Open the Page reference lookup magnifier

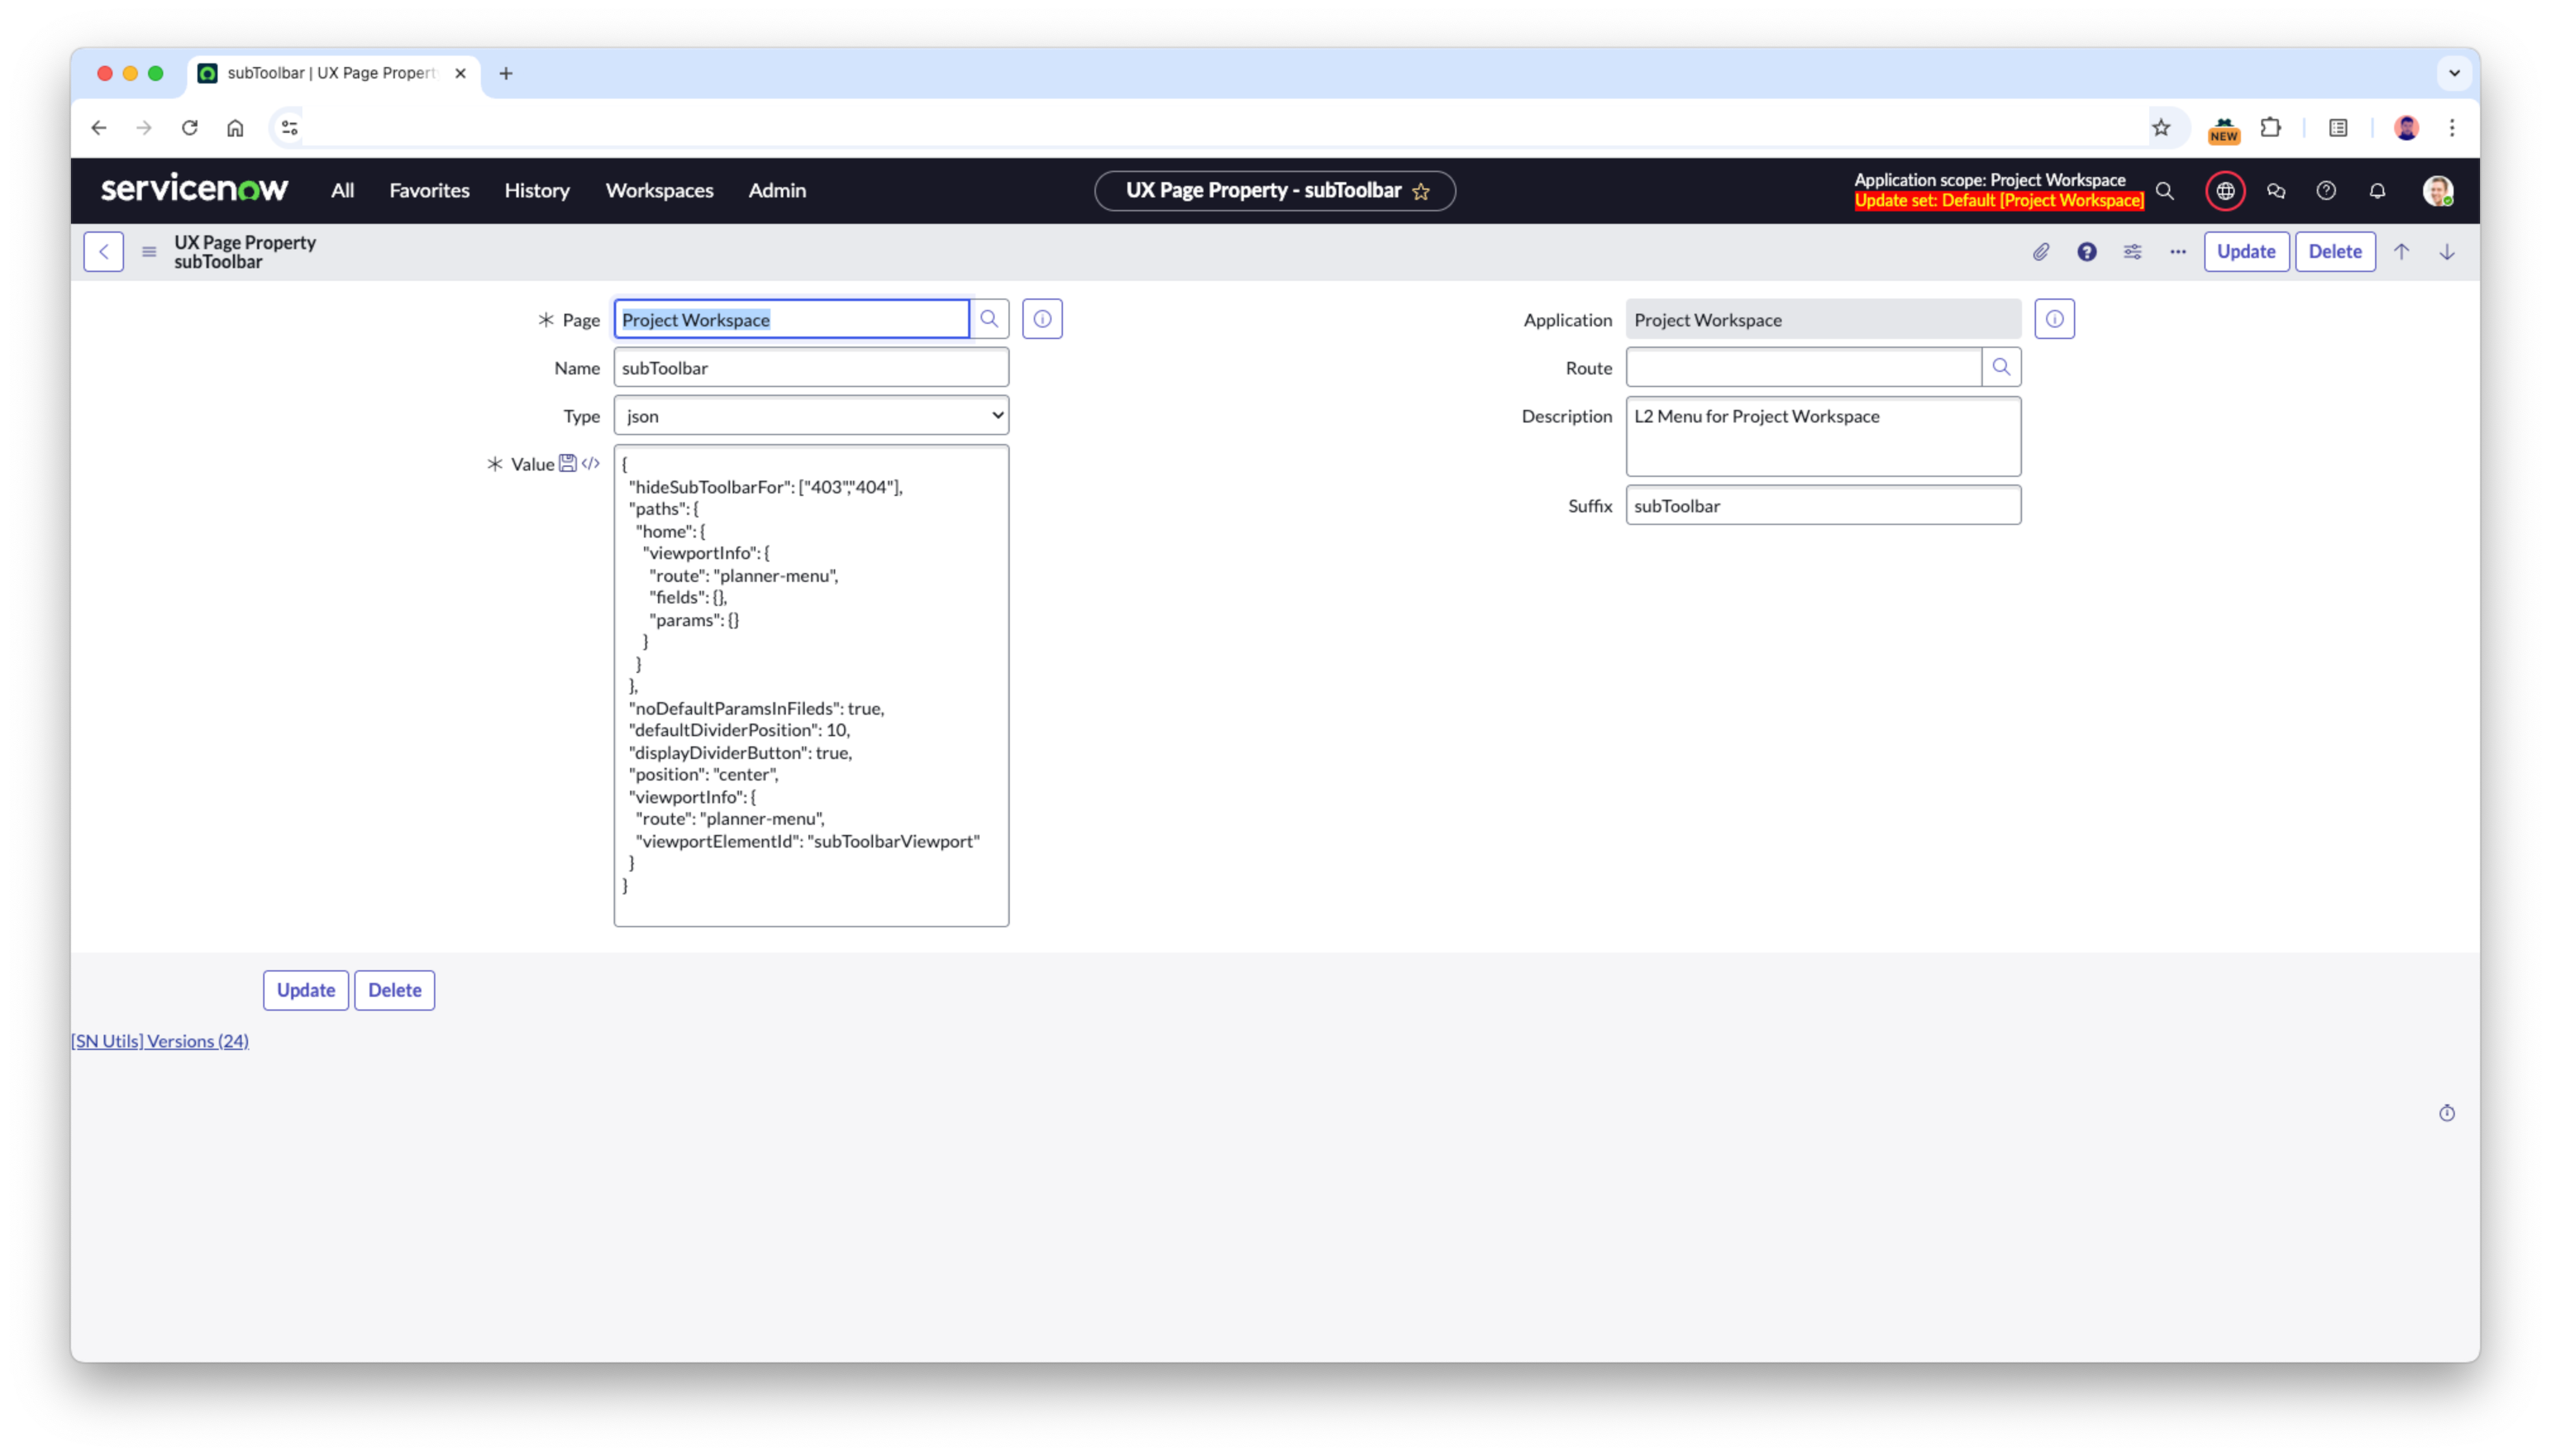(989, 319)
